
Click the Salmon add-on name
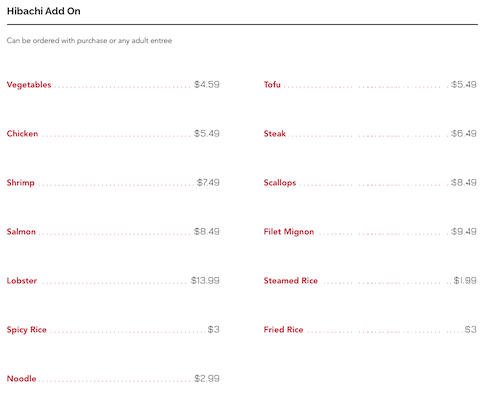[x=21, y=231]
